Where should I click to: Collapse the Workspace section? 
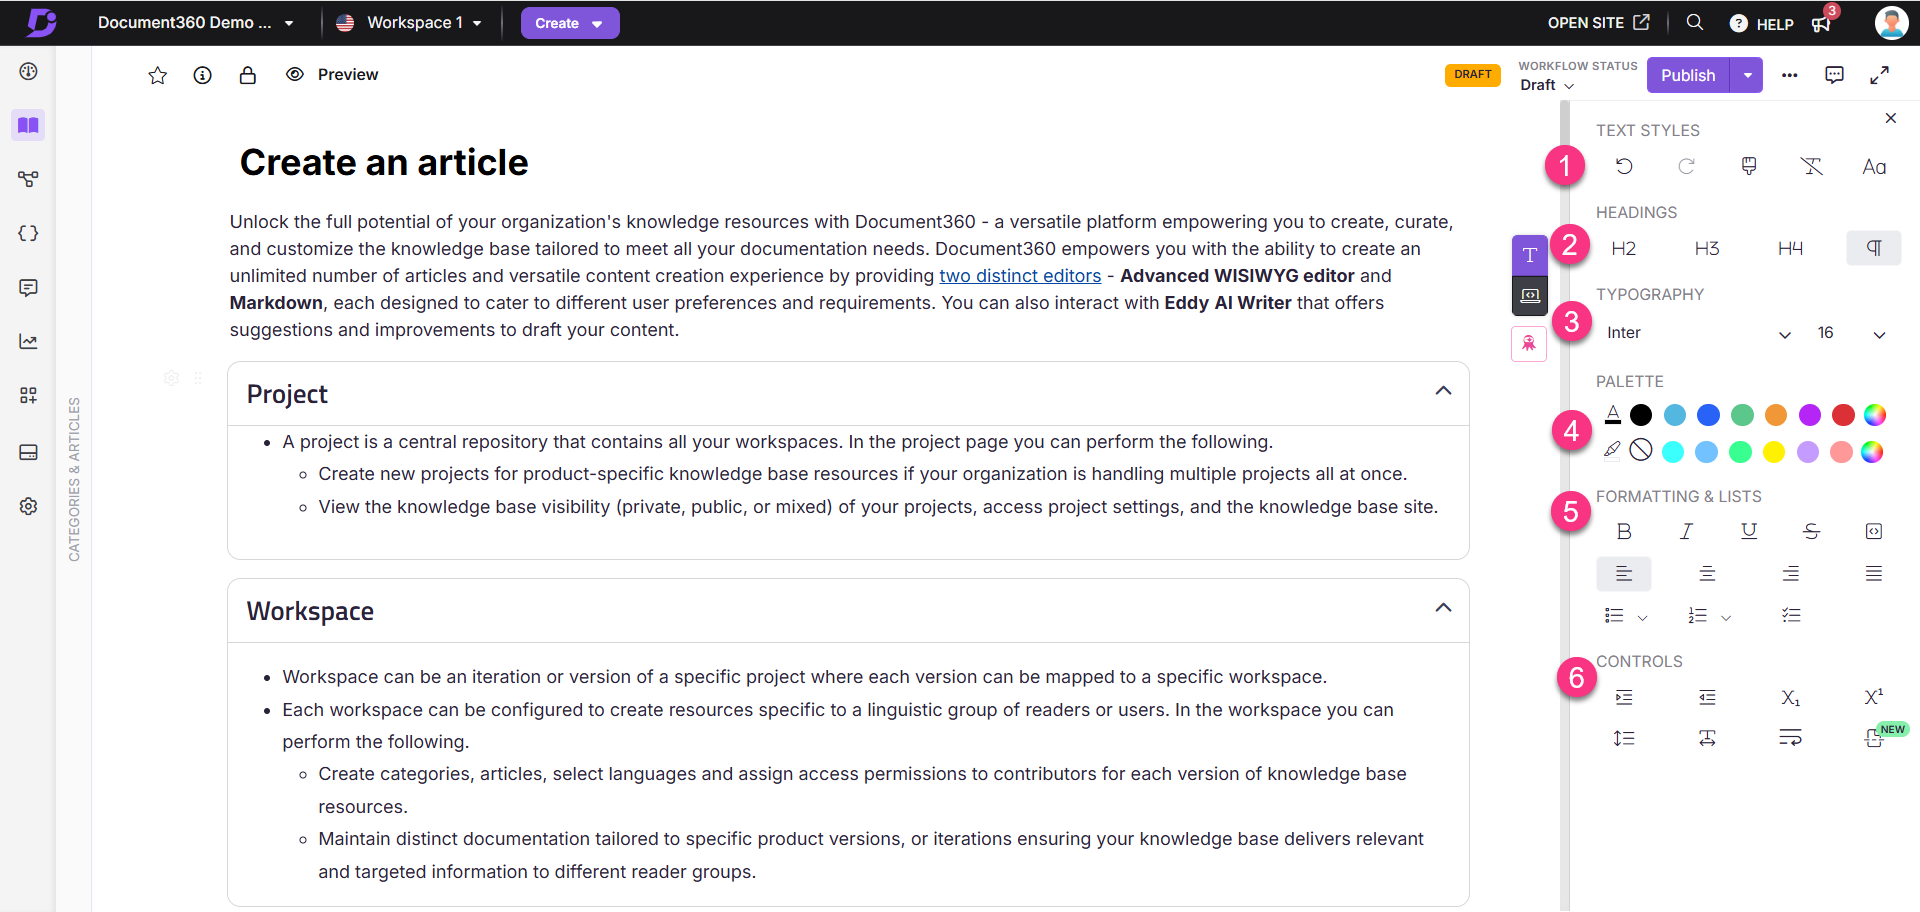pyautogui.click(x=1443, y=608)
